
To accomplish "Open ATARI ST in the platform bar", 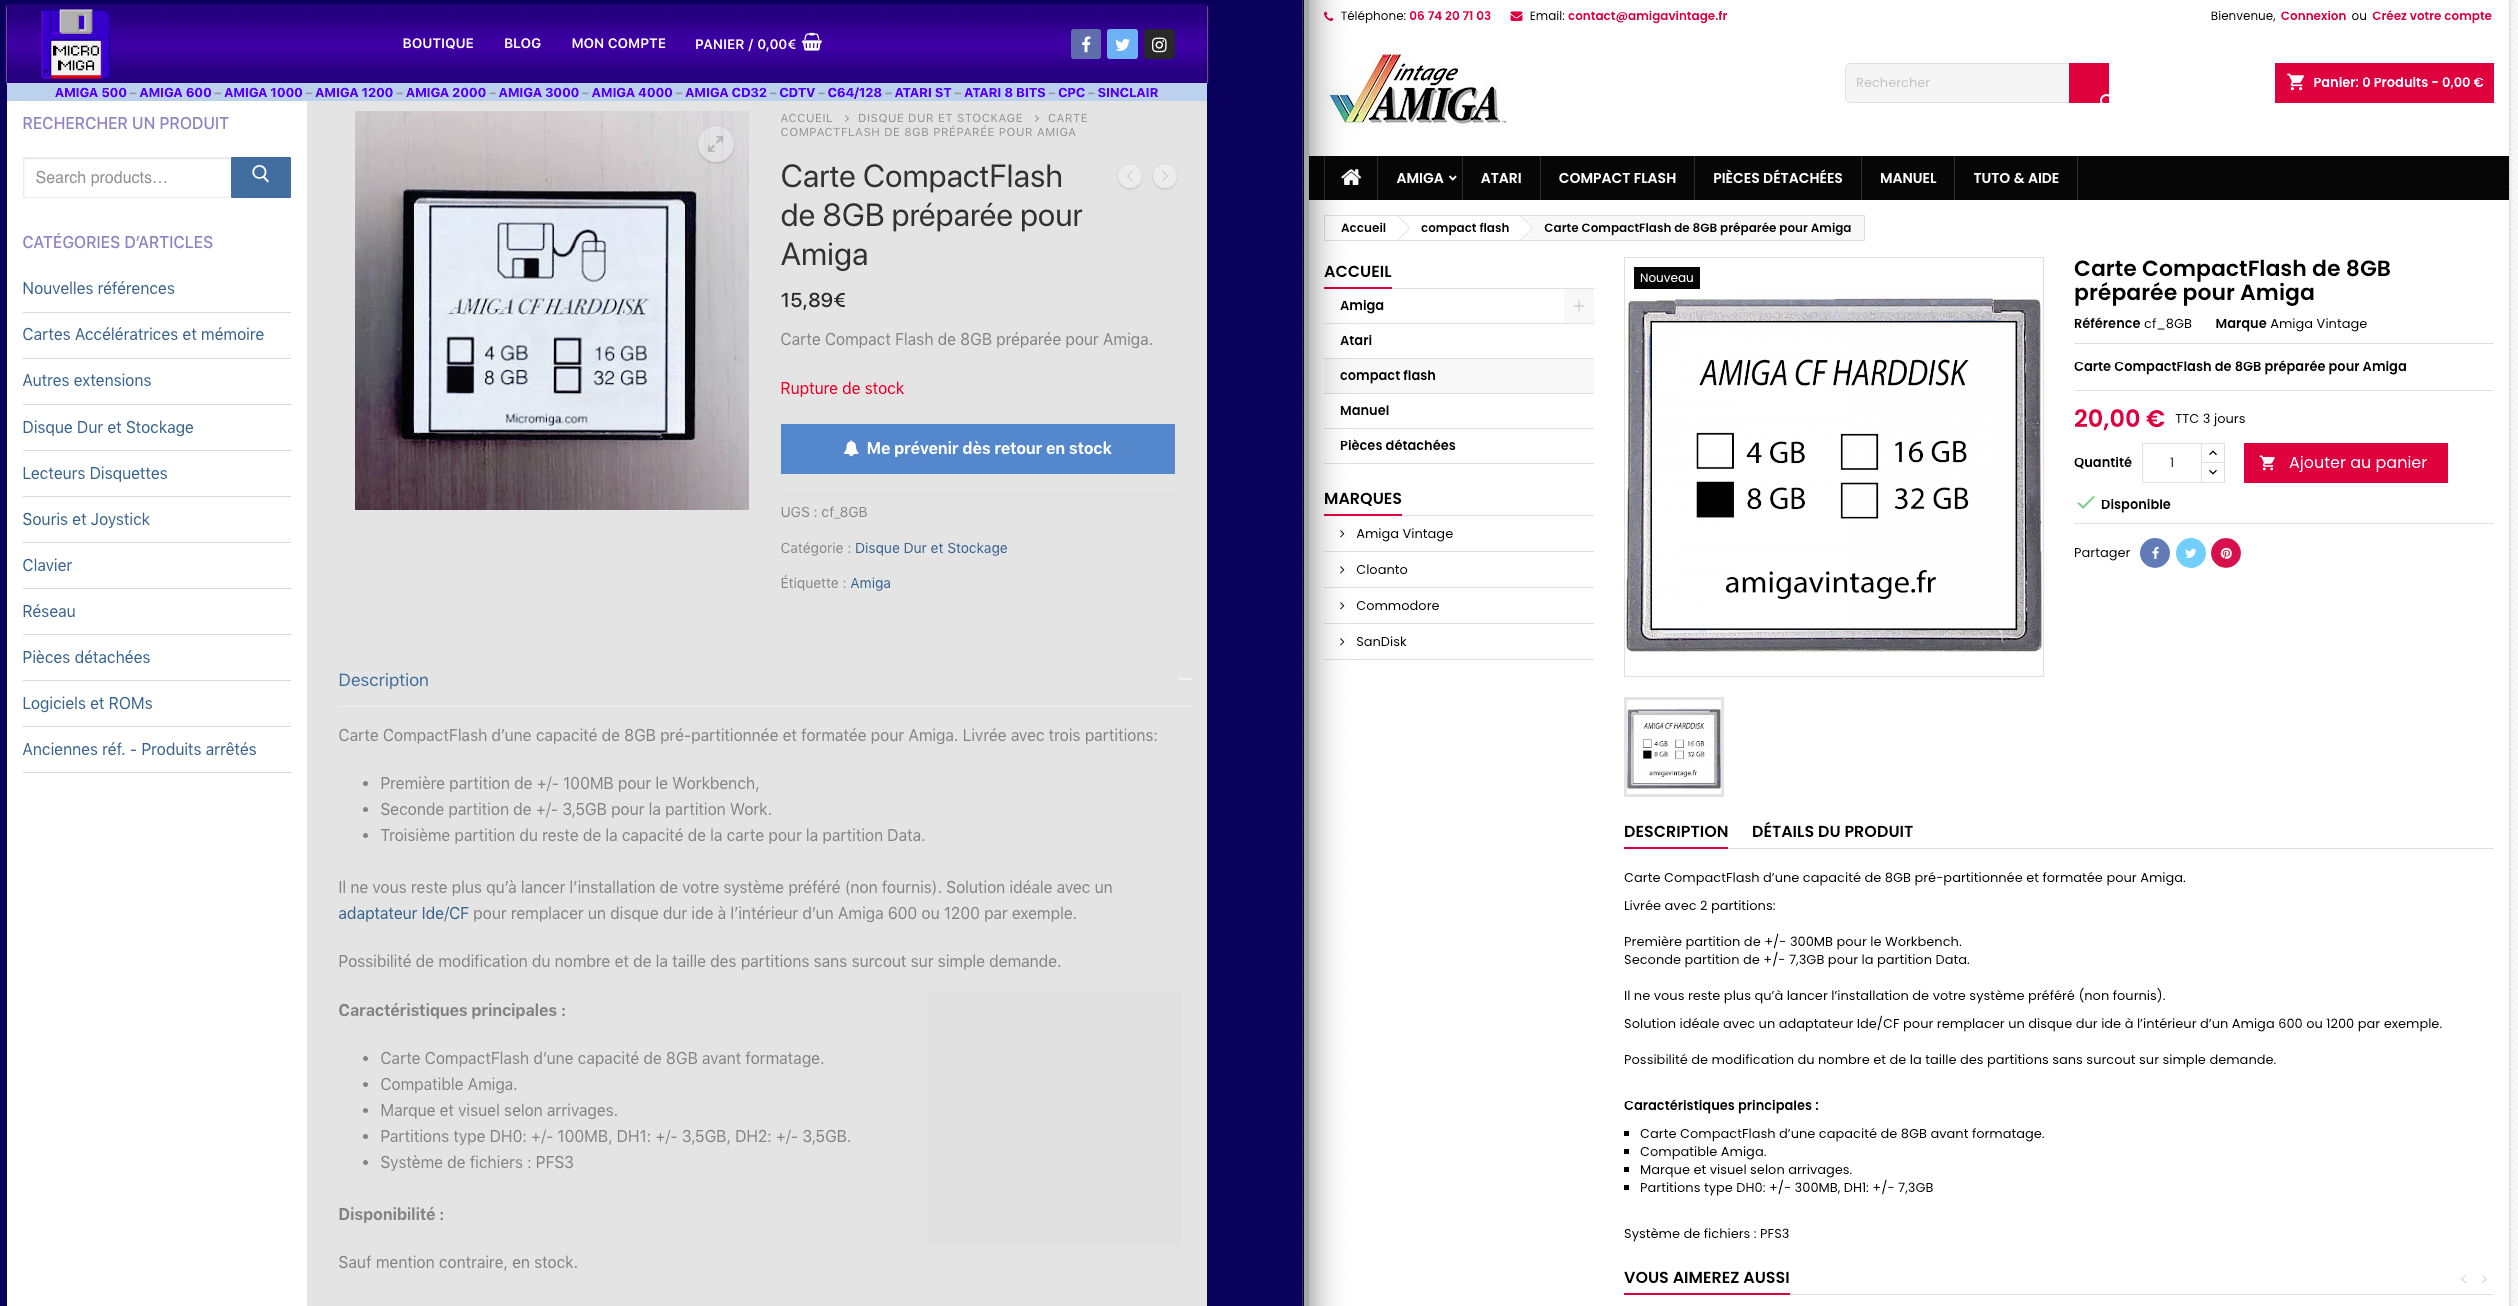I will [923, 92].
